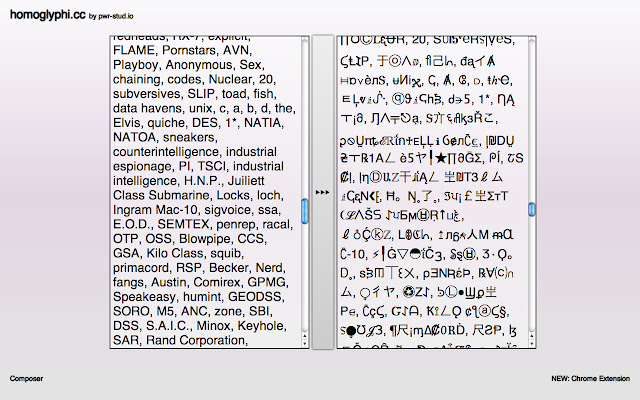Click 'subversives' in the left textarea
Screen dimensions: 640x400
coord(147,94)
